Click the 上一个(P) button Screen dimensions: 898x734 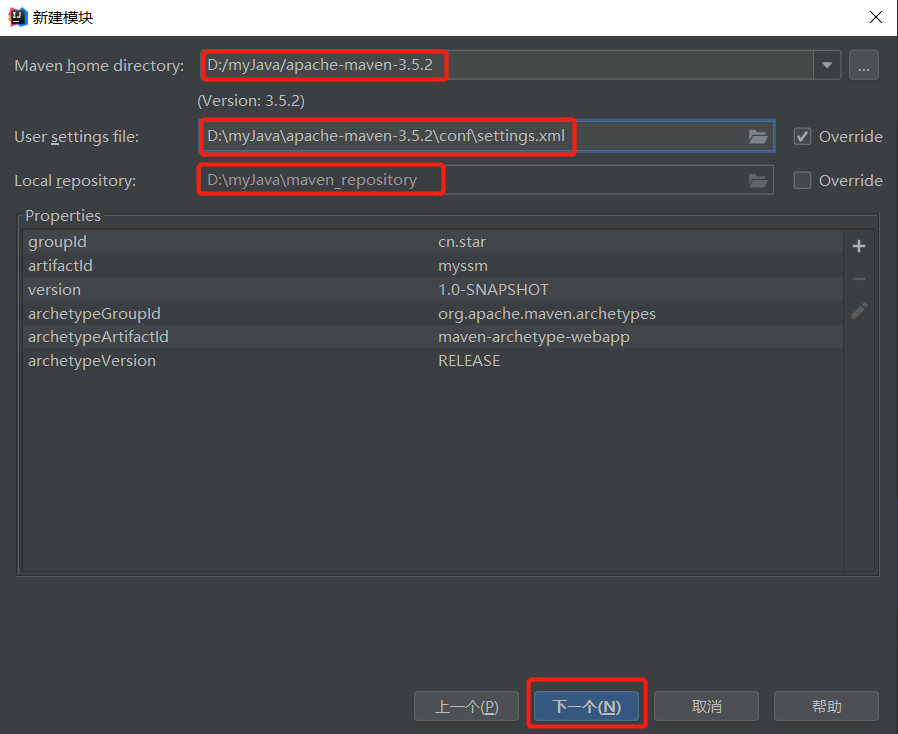pos(466,705)
